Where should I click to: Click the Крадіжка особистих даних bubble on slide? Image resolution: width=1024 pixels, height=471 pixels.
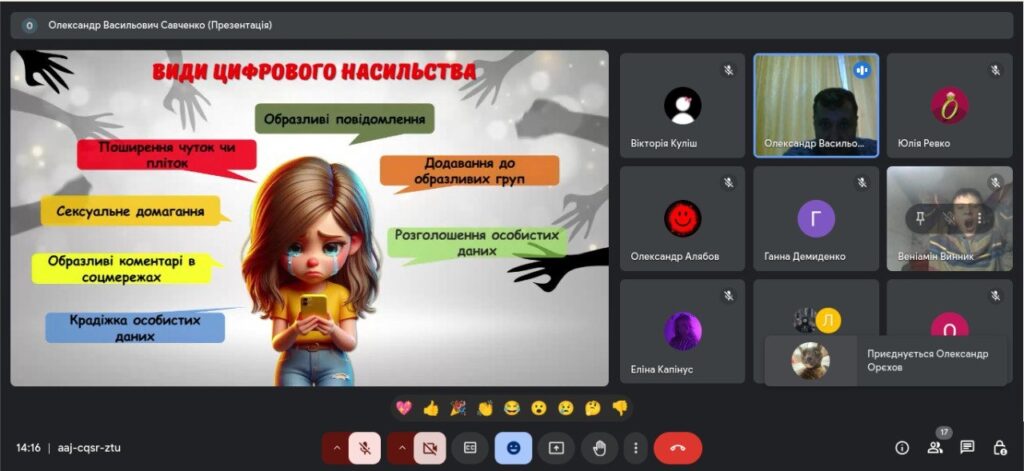(135, 328)
